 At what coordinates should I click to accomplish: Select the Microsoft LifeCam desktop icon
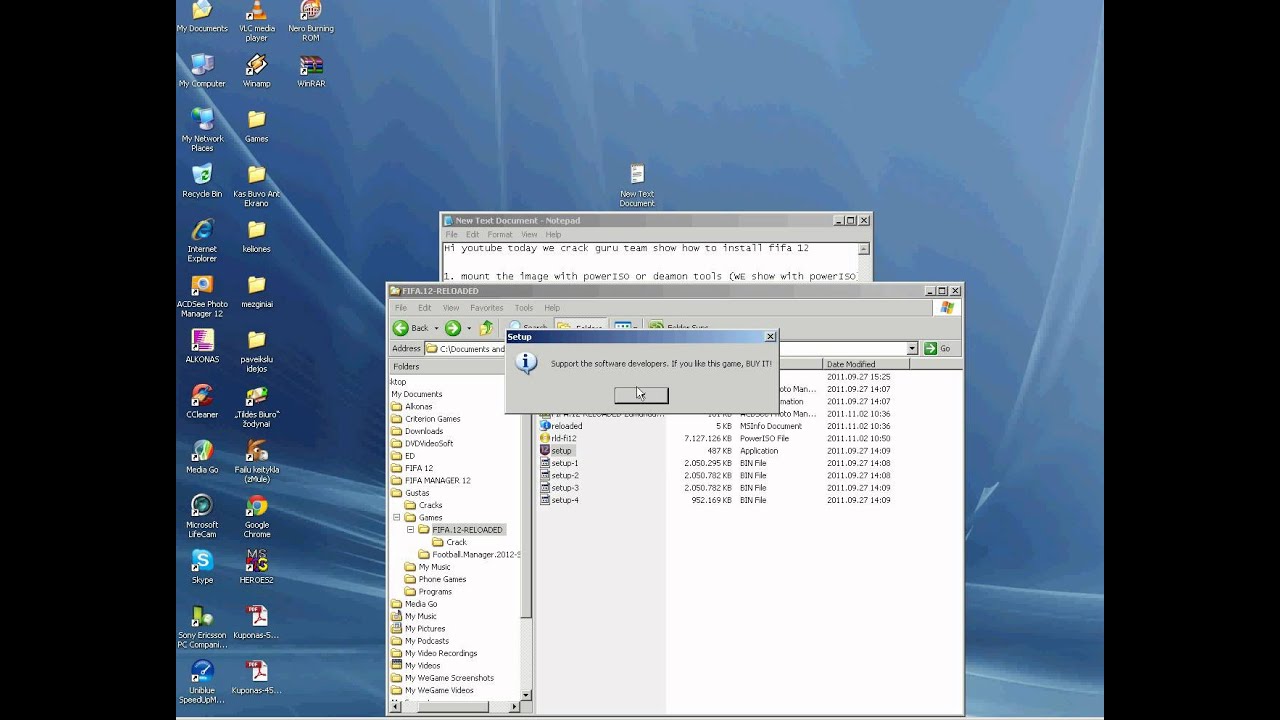(x=202, y=516)
